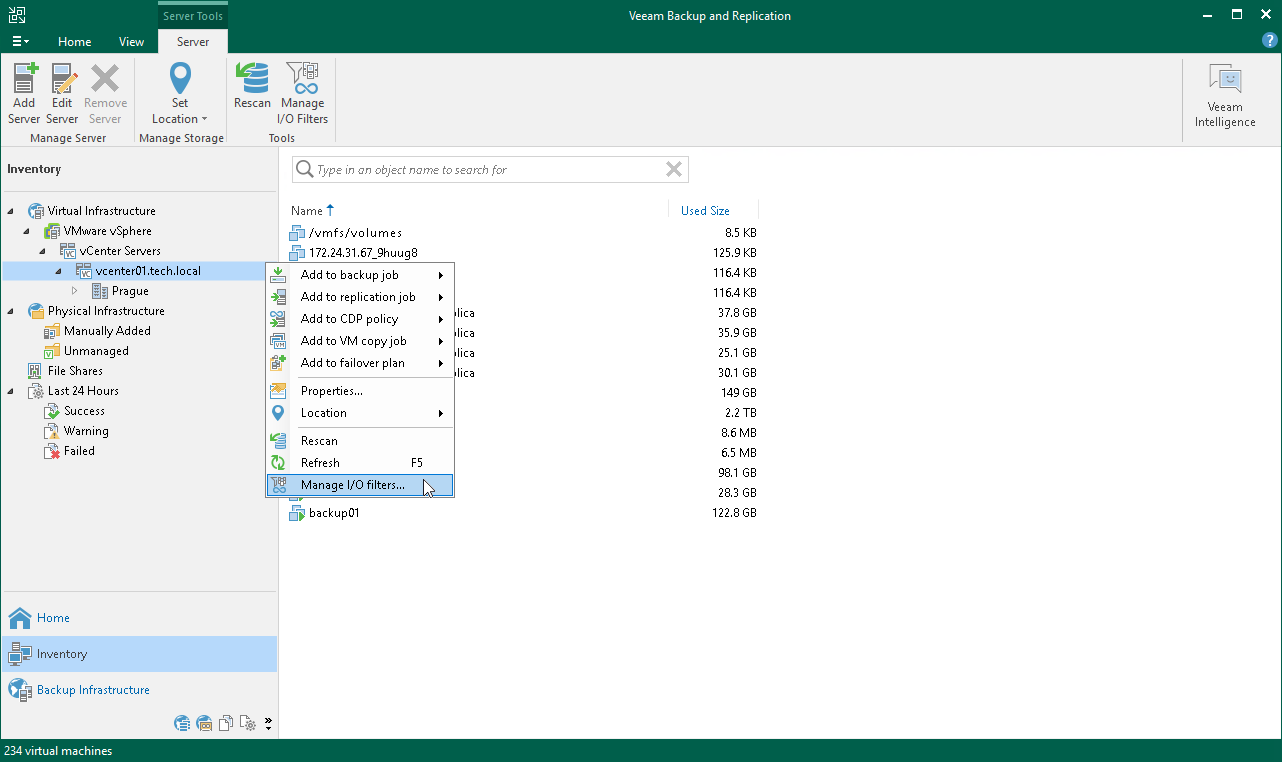
Task: Choose Properties from the context menu
Action: 331,391
